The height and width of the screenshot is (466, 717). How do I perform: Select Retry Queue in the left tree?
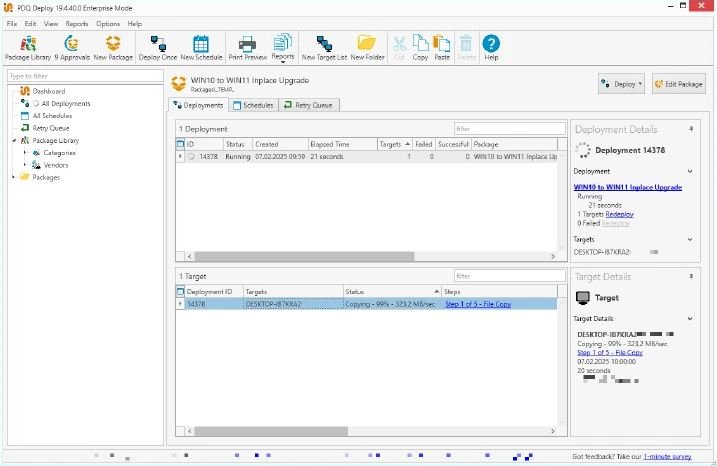point(51,128)
